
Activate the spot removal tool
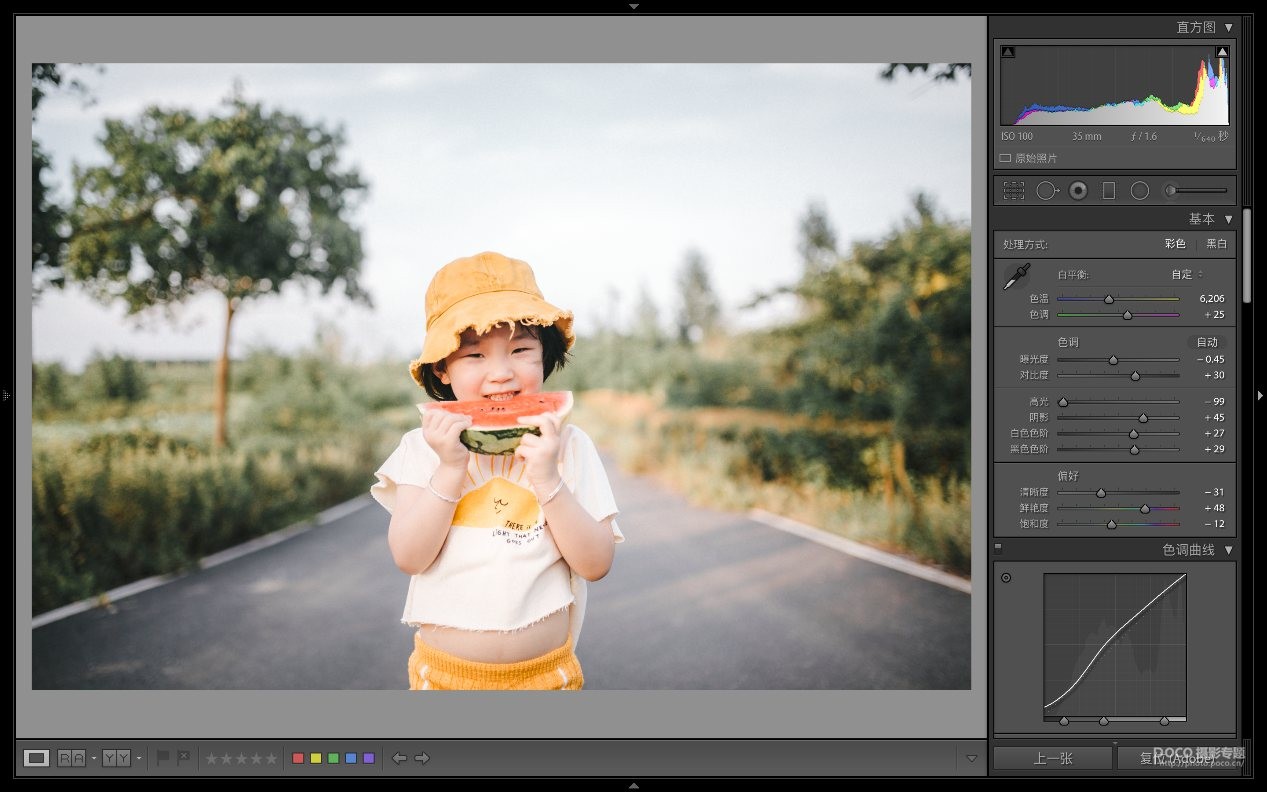point(1046,190)
